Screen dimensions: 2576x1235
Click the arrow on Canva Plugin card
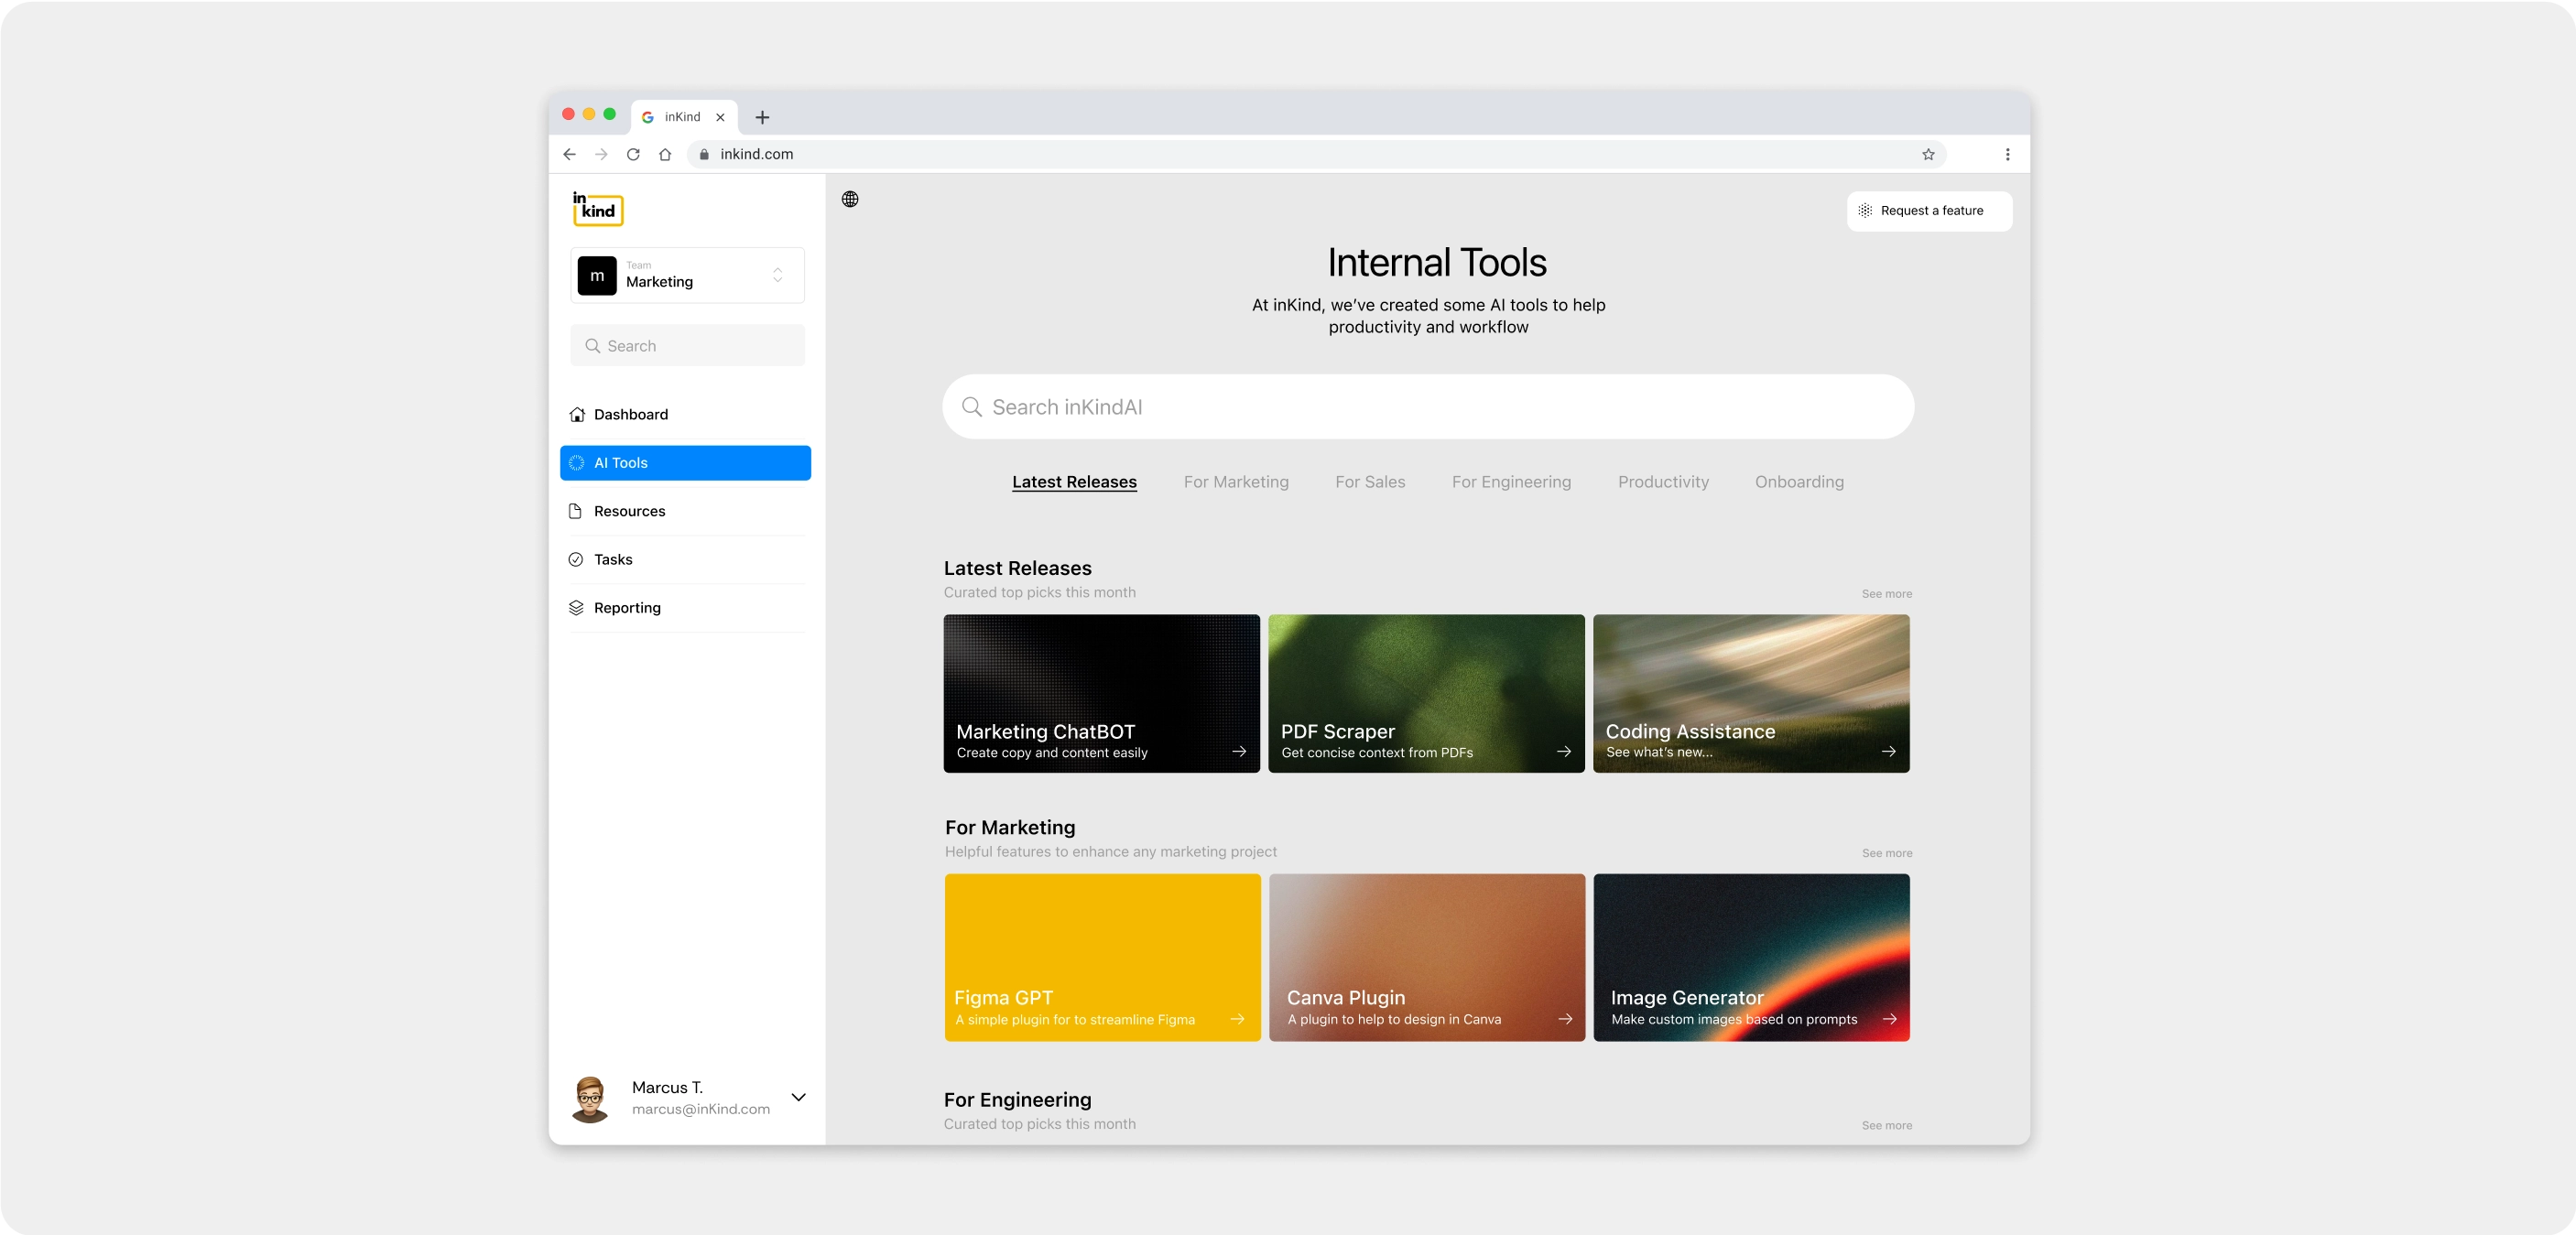[x=1566, y=1019]
